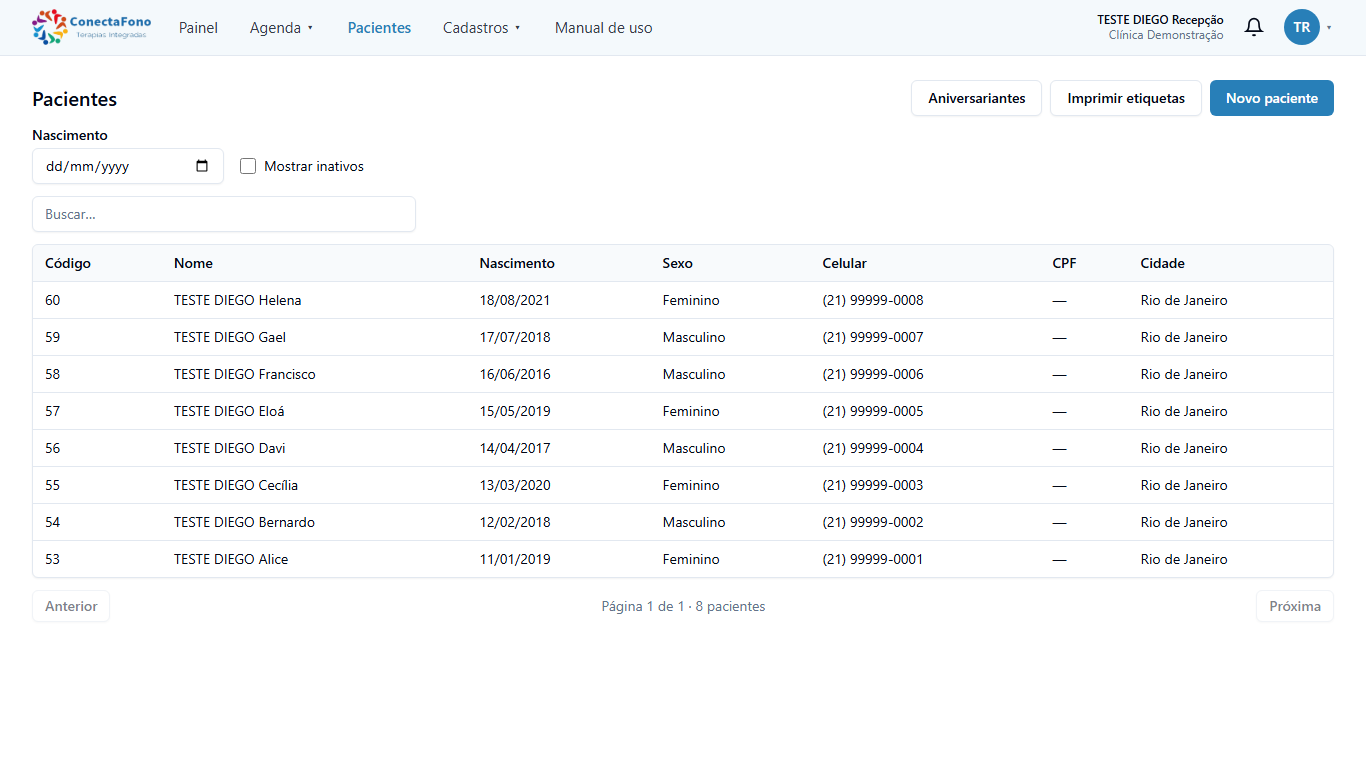Screen dimensions: 1366x768
Task: Click the Cidade column header
Action: (x=1162, y=263)
